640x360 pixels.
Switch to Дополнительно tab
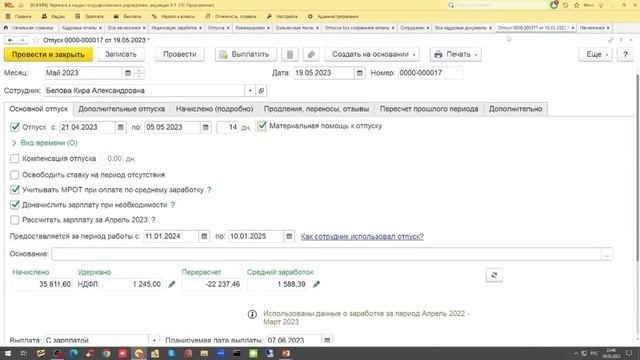click(516, 109)
